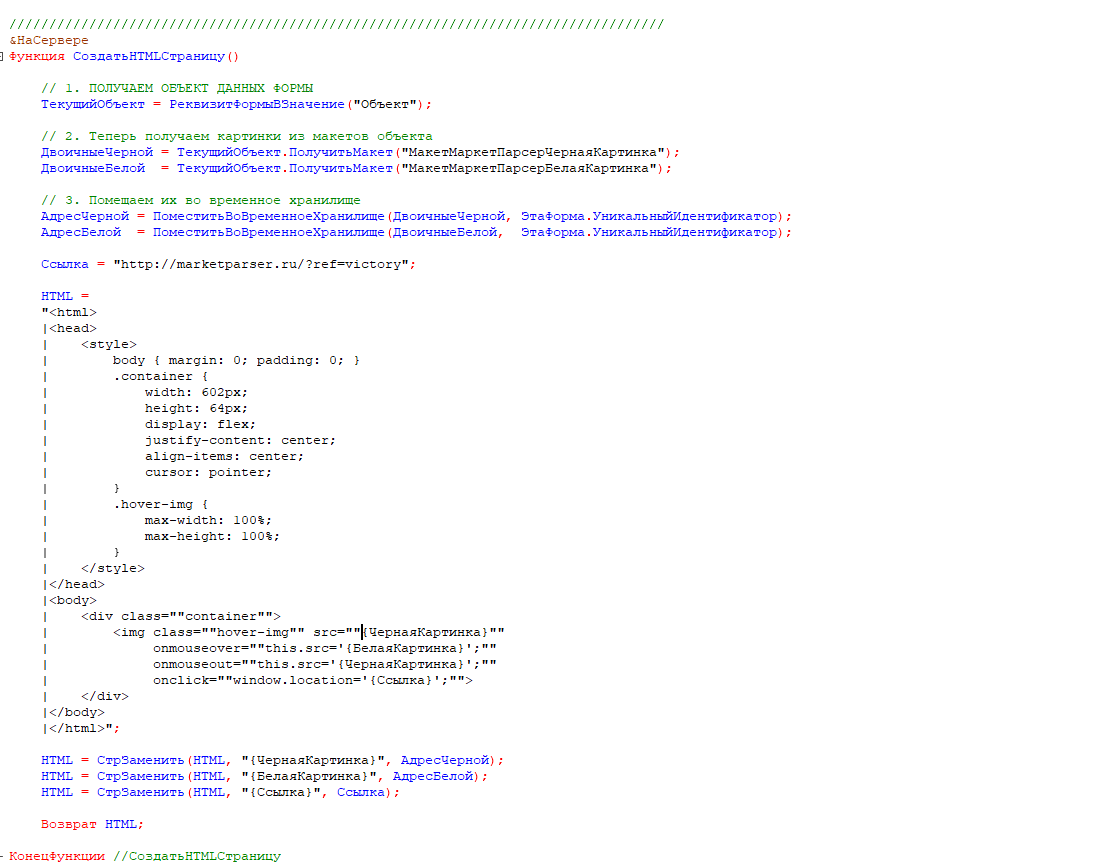Click the Функция keyword
The width and height of the screenshot is (1111, 866).
pyautogui.click(x=37, y=56)
